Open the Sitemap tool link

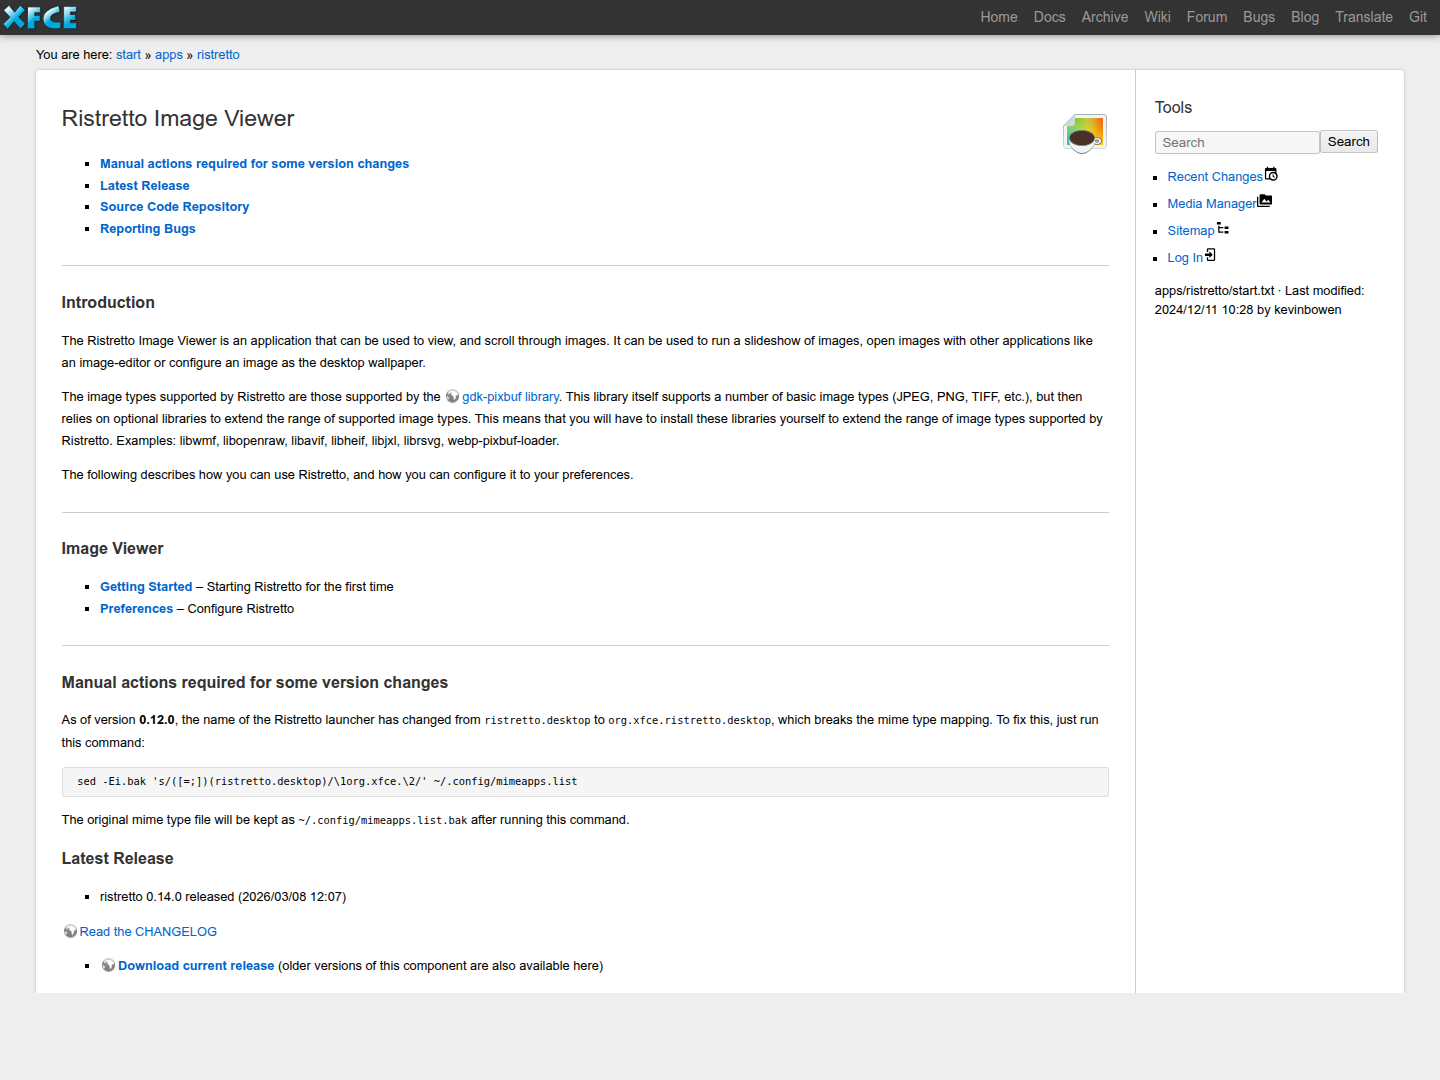point(1191,231)
